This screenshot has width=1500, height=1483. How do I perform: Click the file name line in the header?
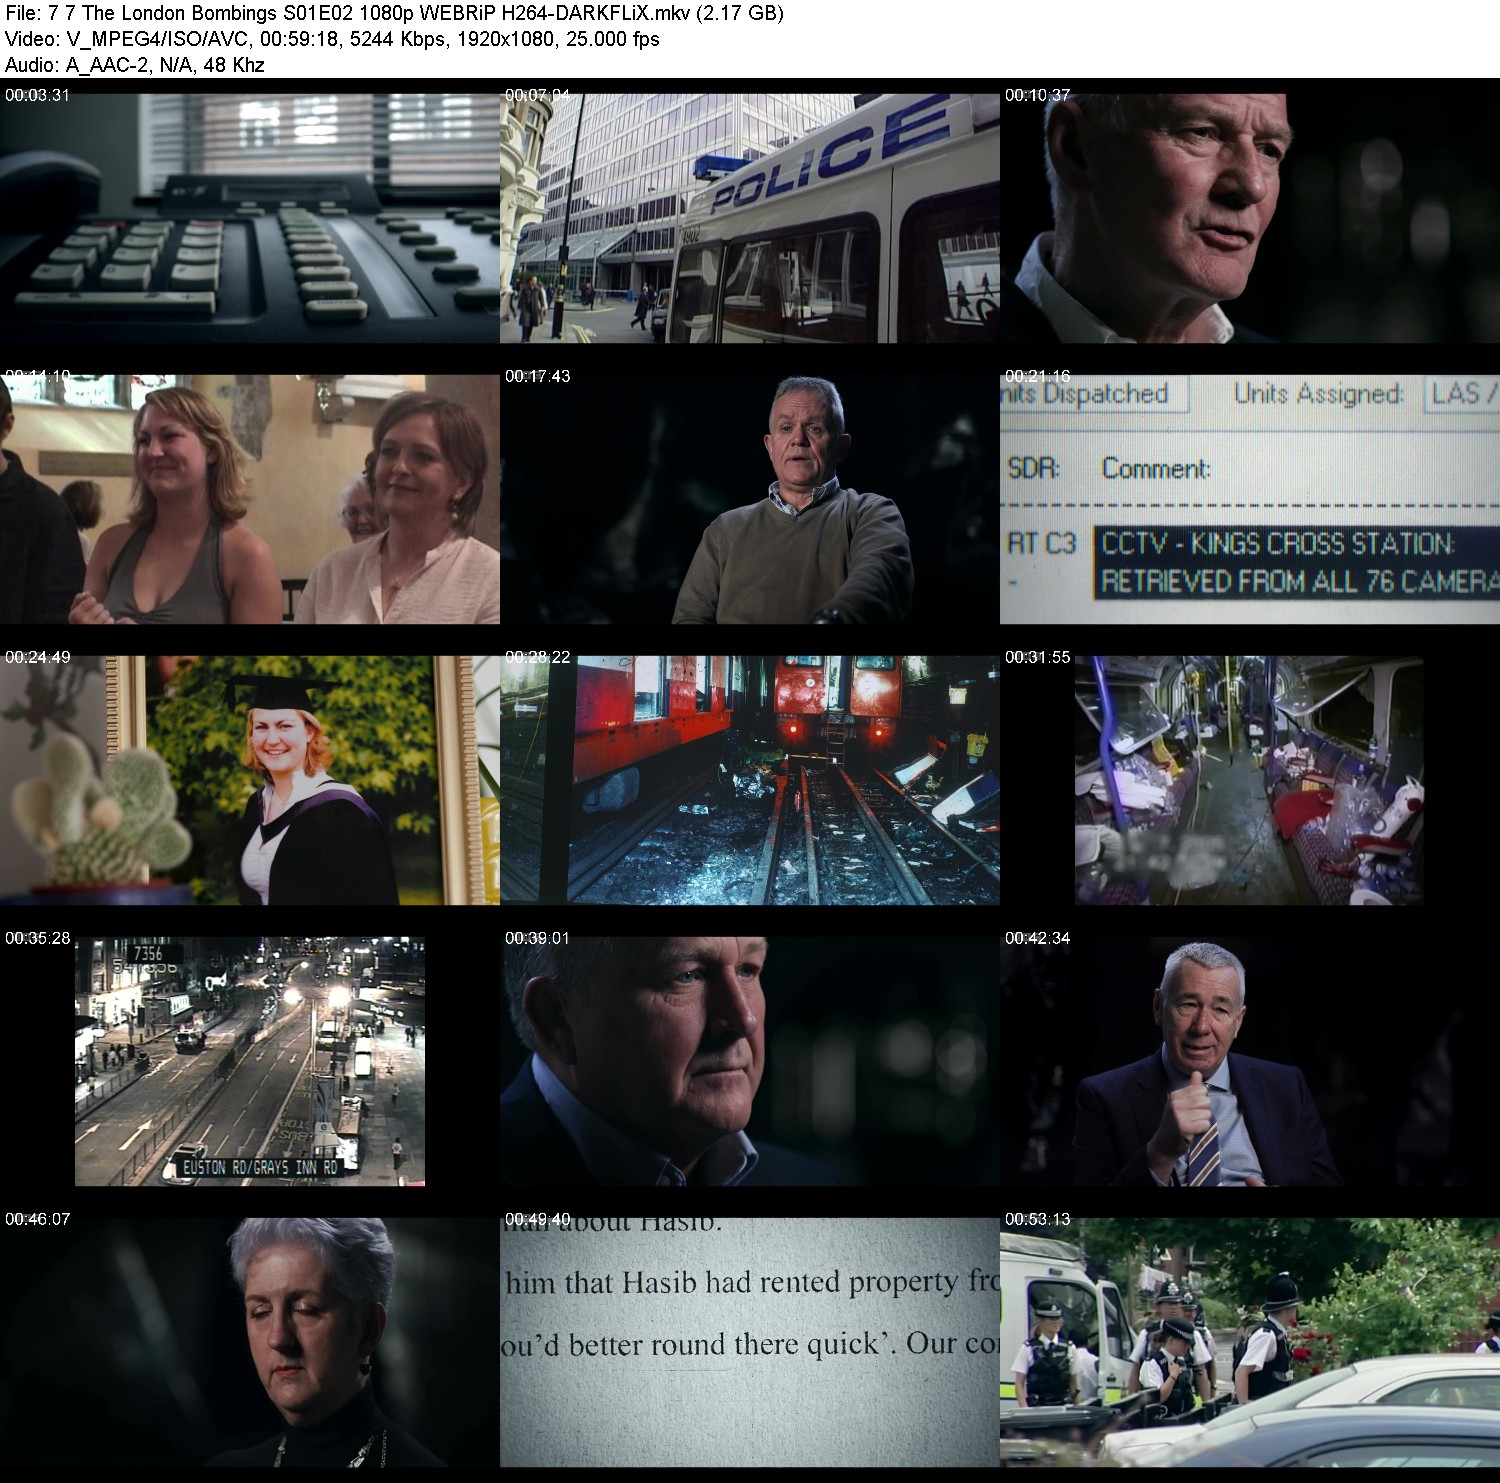pos(394,13)
